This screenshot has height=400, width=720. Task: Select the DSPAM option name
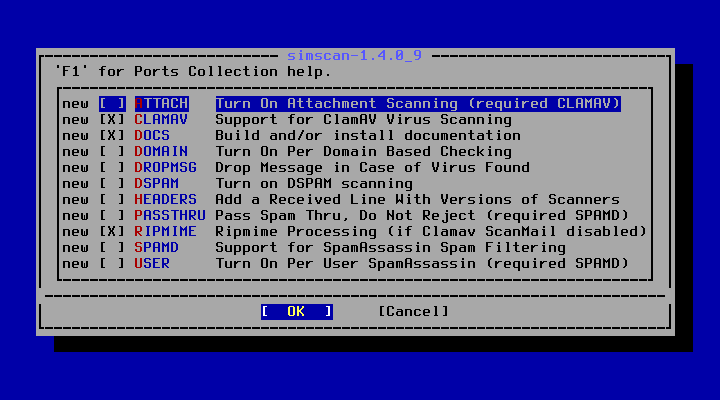point(157,184)
